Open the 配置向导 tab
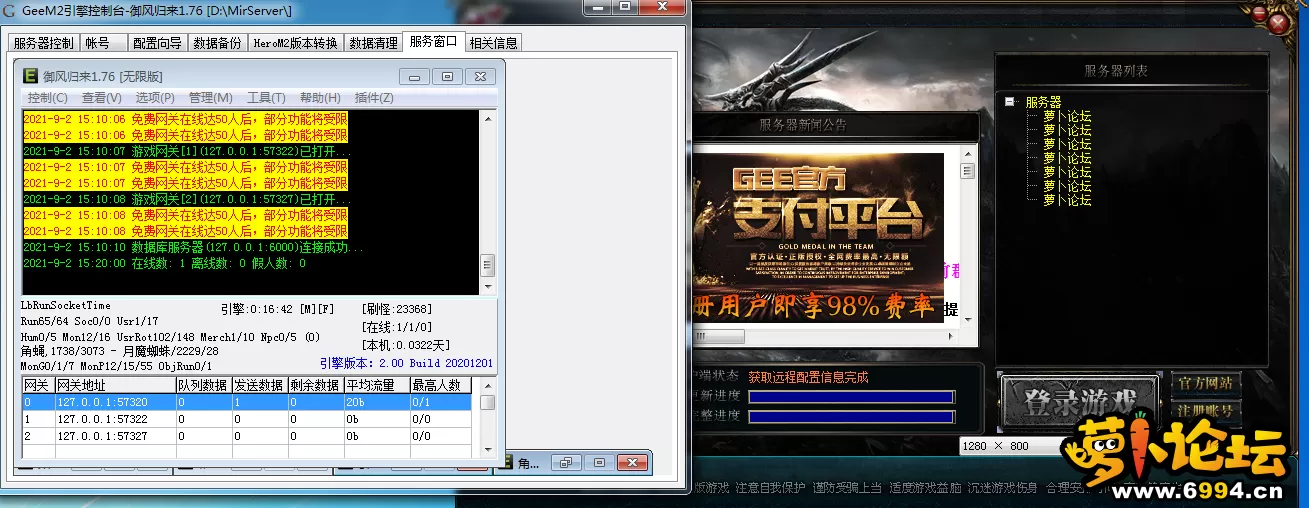This screenshot has height=508, width=1309. (x=157, y=43)
